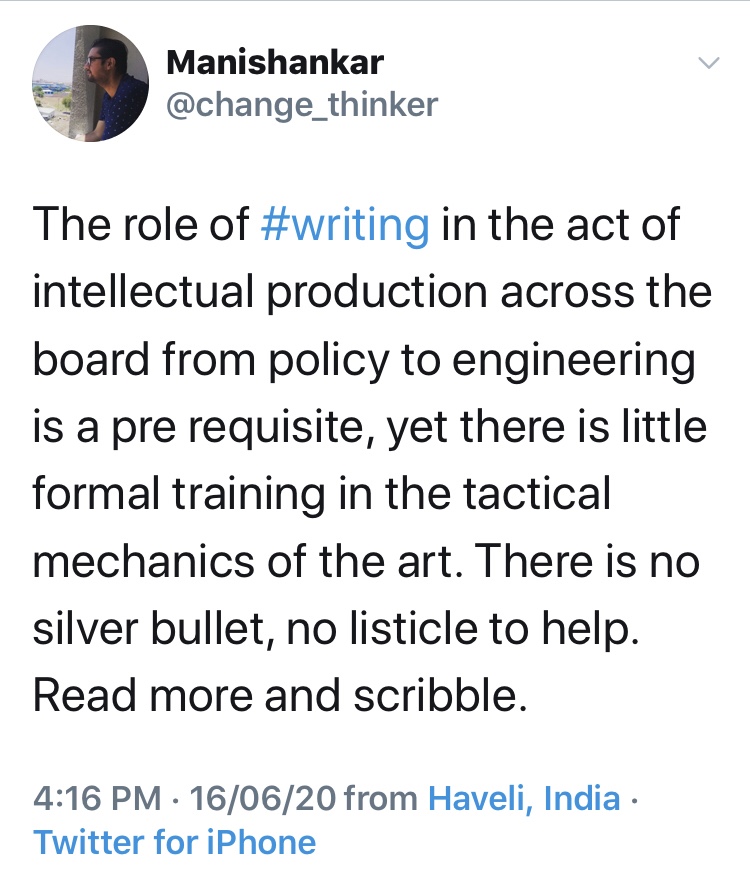Viewport: 750px width, 884px height.
Task: Click the phrase "formal training"
Action: point(180,495)
